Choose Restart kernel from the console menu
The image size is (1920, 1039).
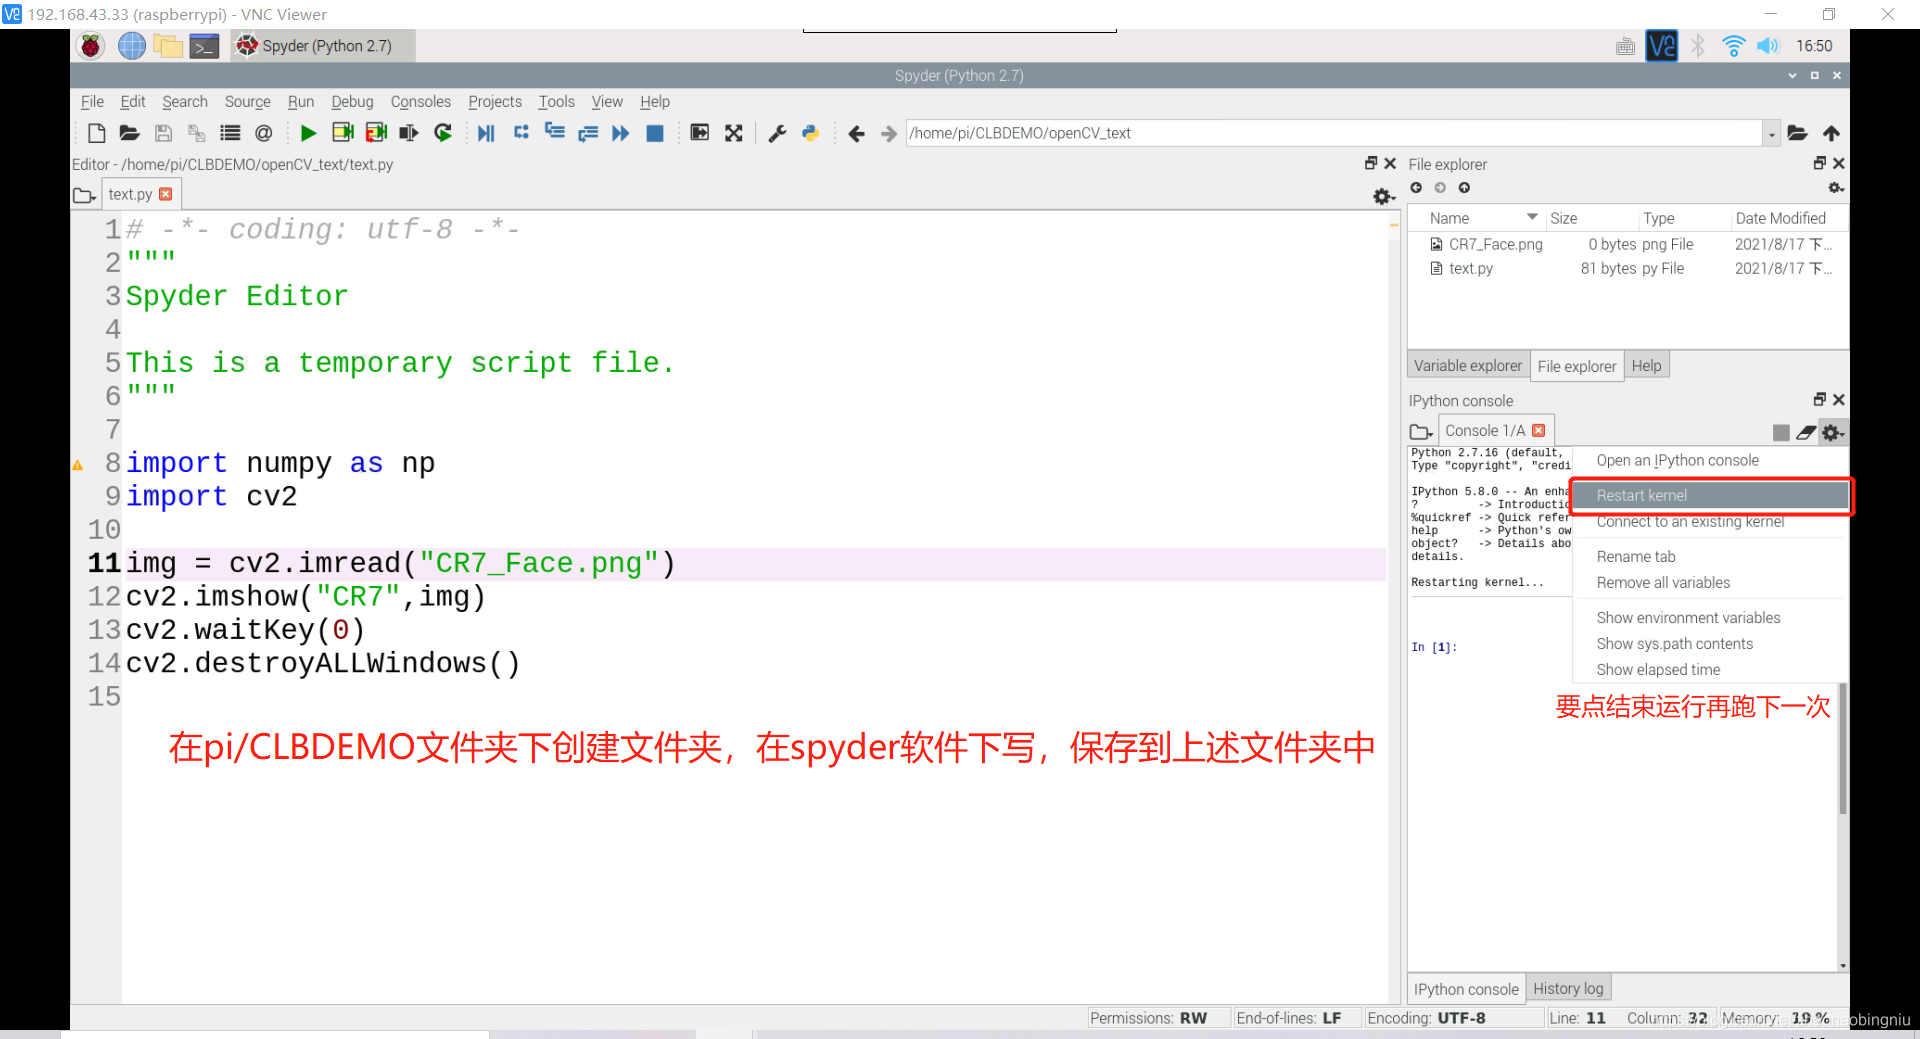coord(1710,495)
